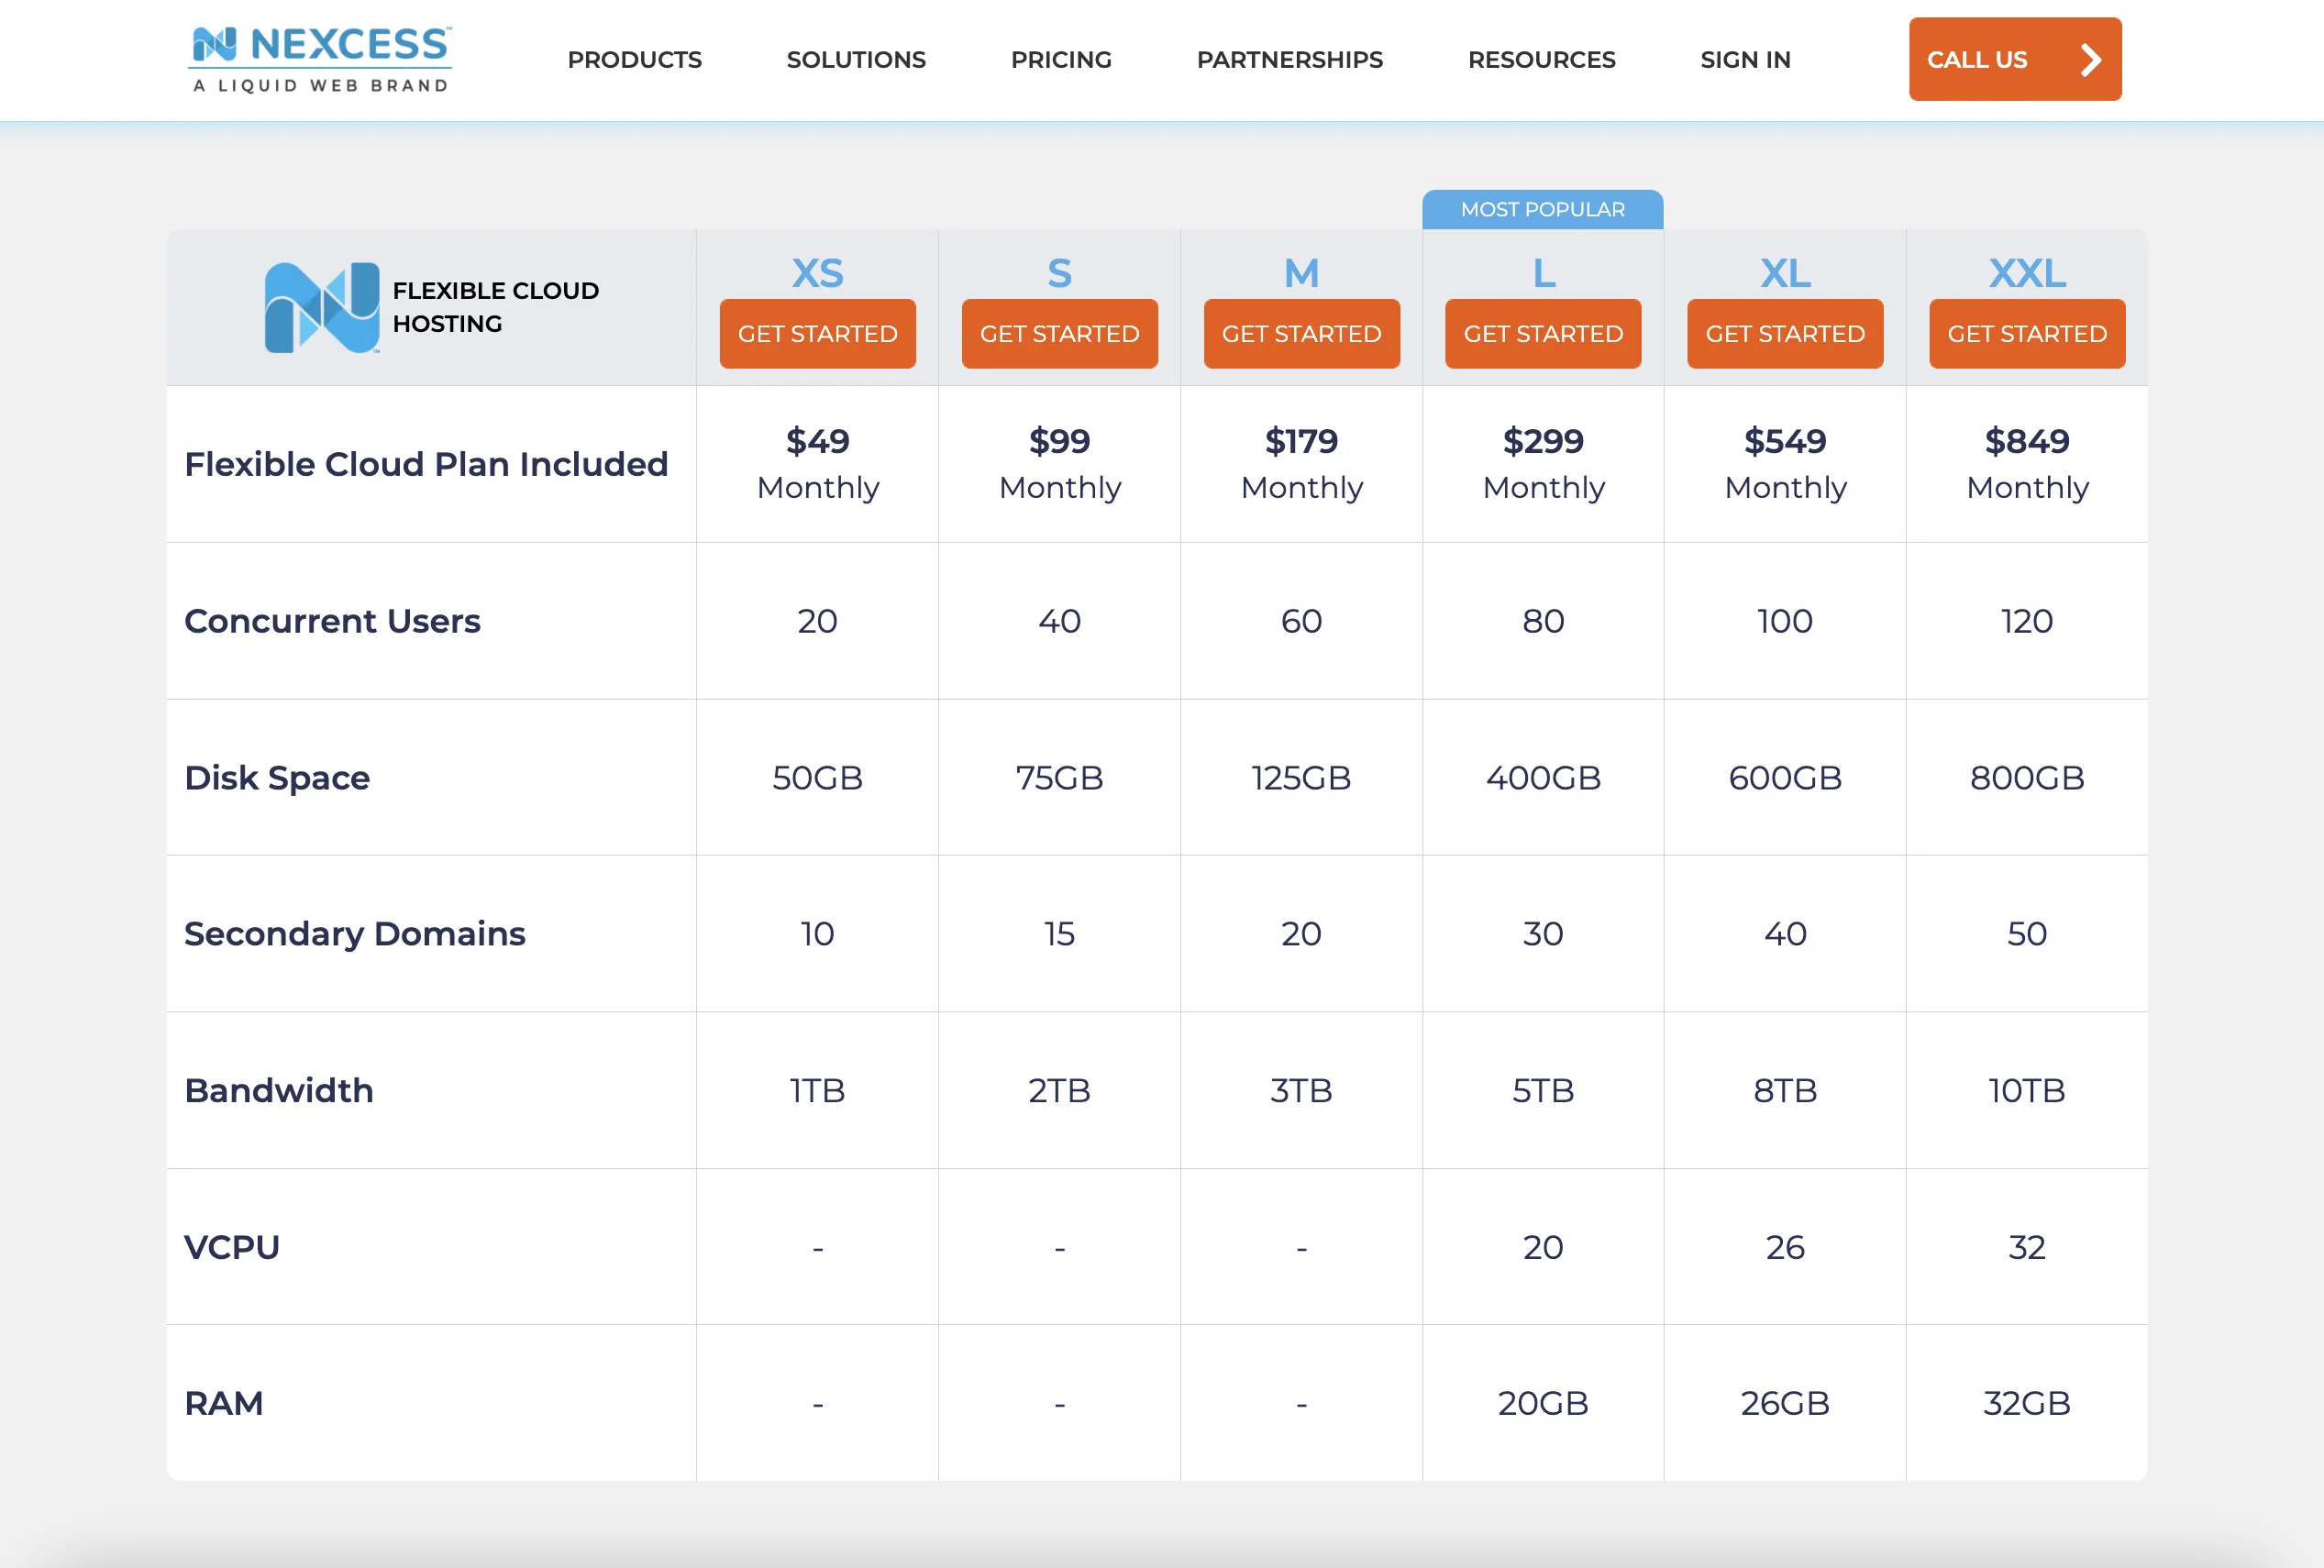
Task: Click the Sign In link
Action: 1744,60
